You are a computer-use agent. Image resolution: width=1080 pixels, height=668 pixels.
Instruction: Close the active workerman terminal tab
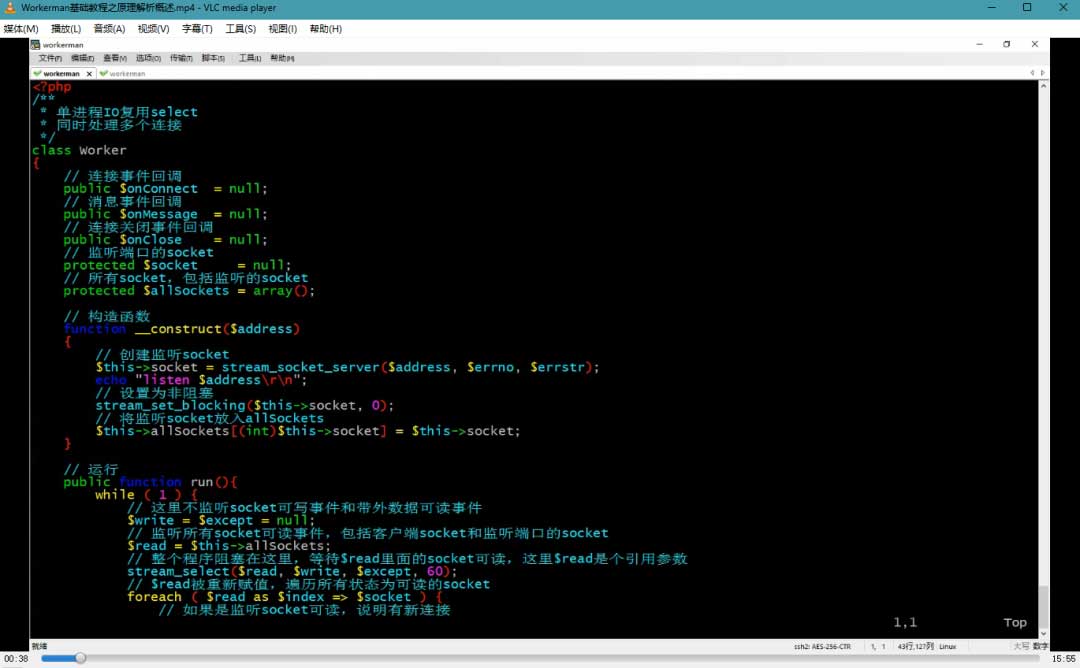pyautogui.click(x=89, y=73)
